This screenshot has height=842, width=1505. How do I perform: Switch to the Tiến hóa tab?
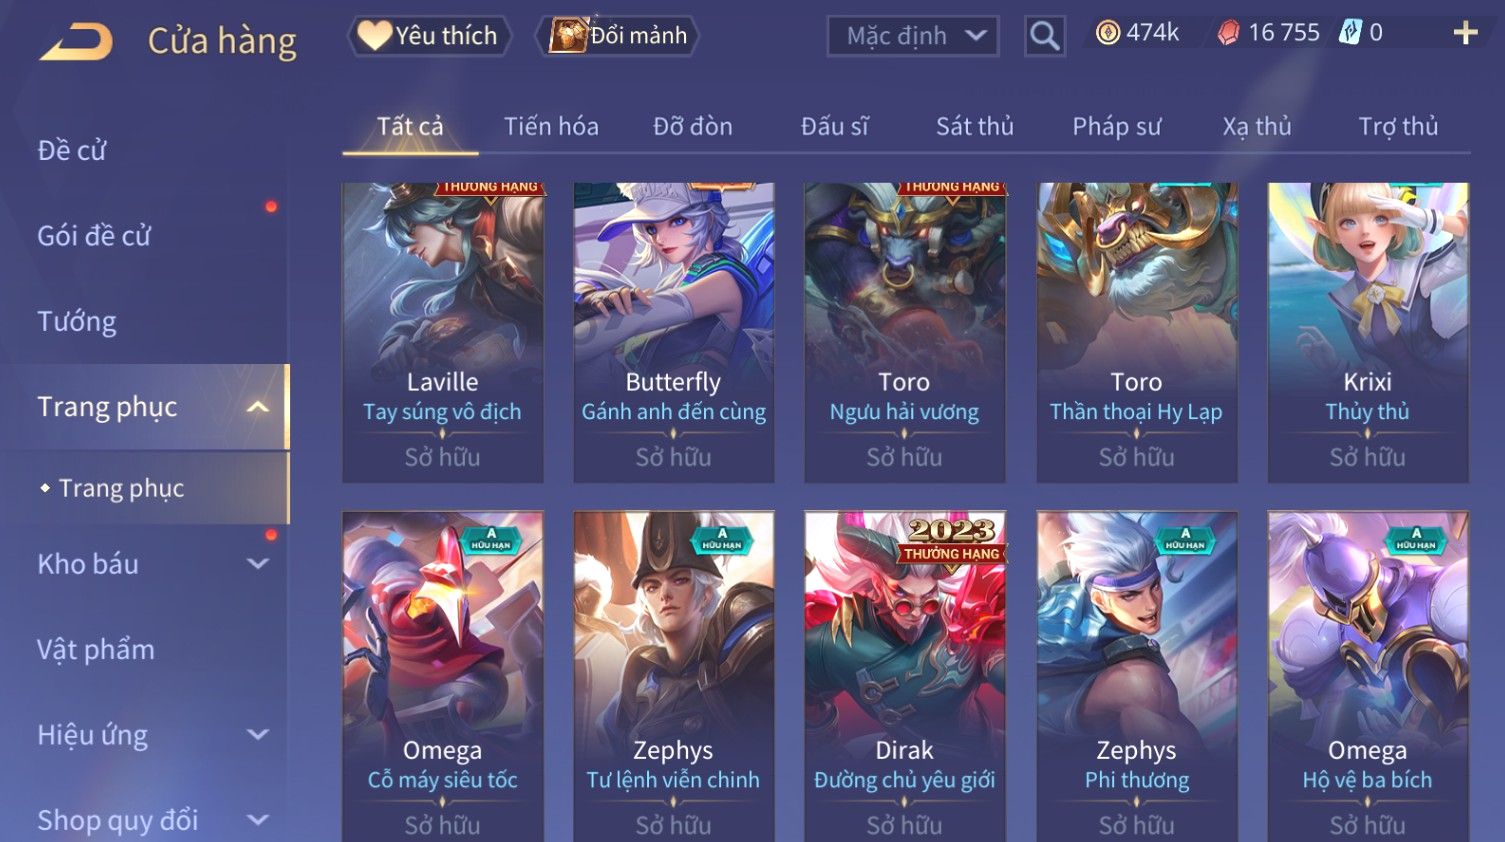tap(551, 126)
